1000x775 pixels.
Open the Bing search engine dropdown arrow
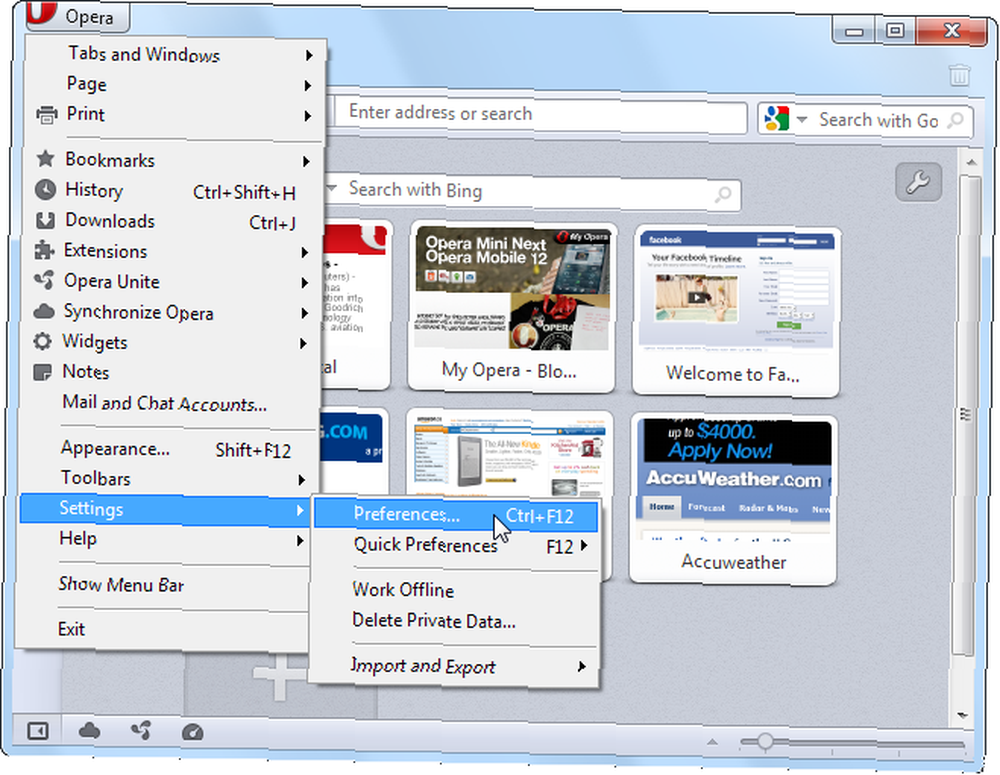click(x=332, y=188)
